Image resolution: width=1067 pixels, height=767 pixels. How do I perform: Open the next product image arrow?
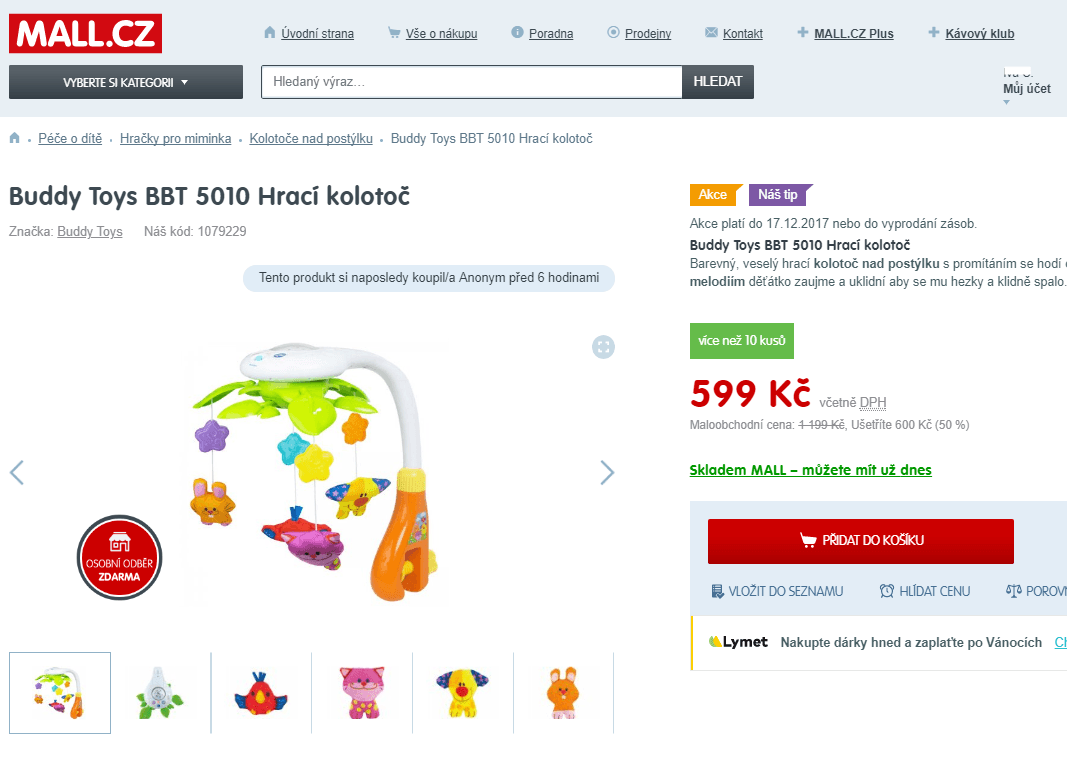coord(607,472)
